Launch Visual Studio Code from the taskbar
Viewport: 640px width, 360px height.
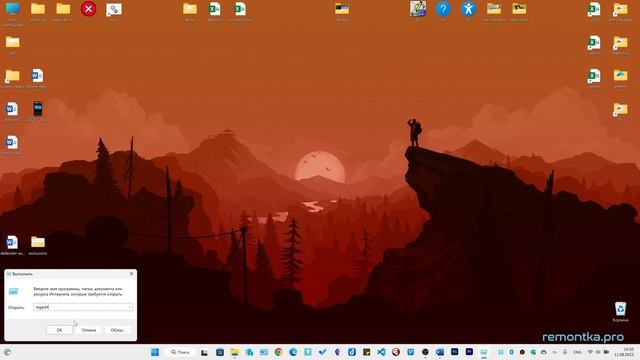pos(381,352)
